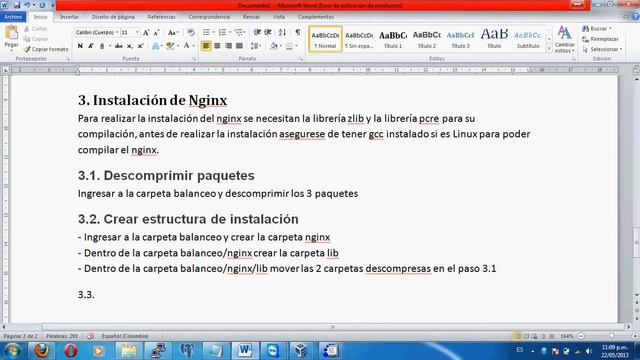This screenshot has width=640, height=360.
Task: Click the save icon in quick access toolbar
Action: pos(17,5)
